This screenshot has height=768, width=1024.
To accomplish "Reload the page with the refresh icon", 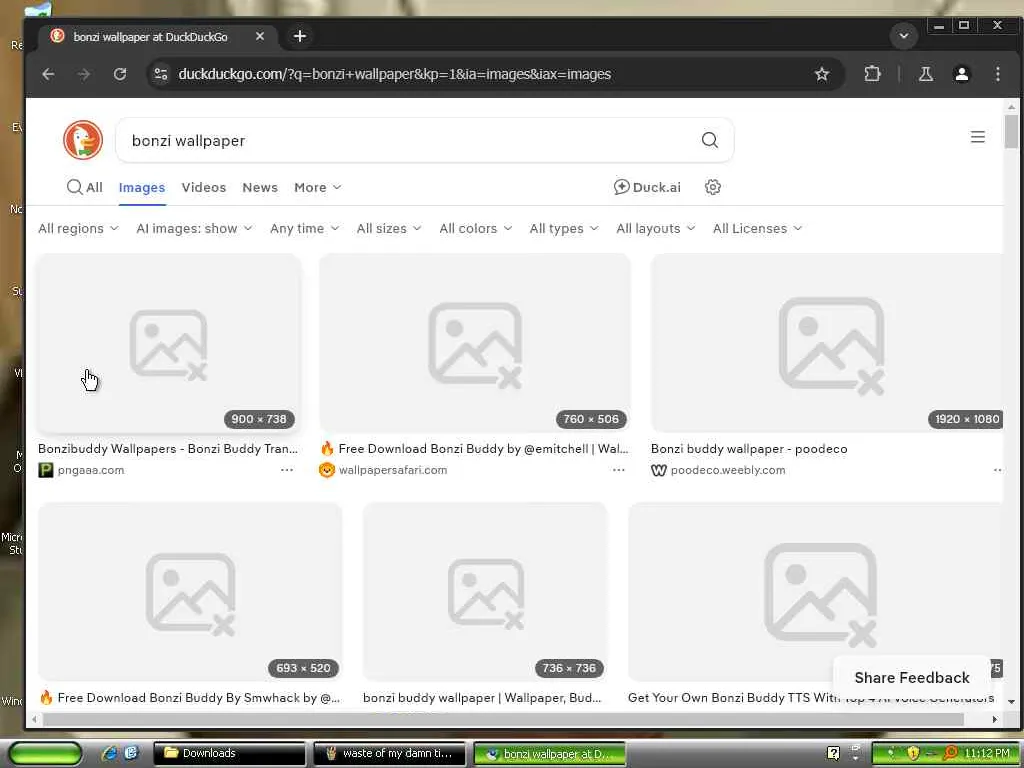I will coord(120,74).
